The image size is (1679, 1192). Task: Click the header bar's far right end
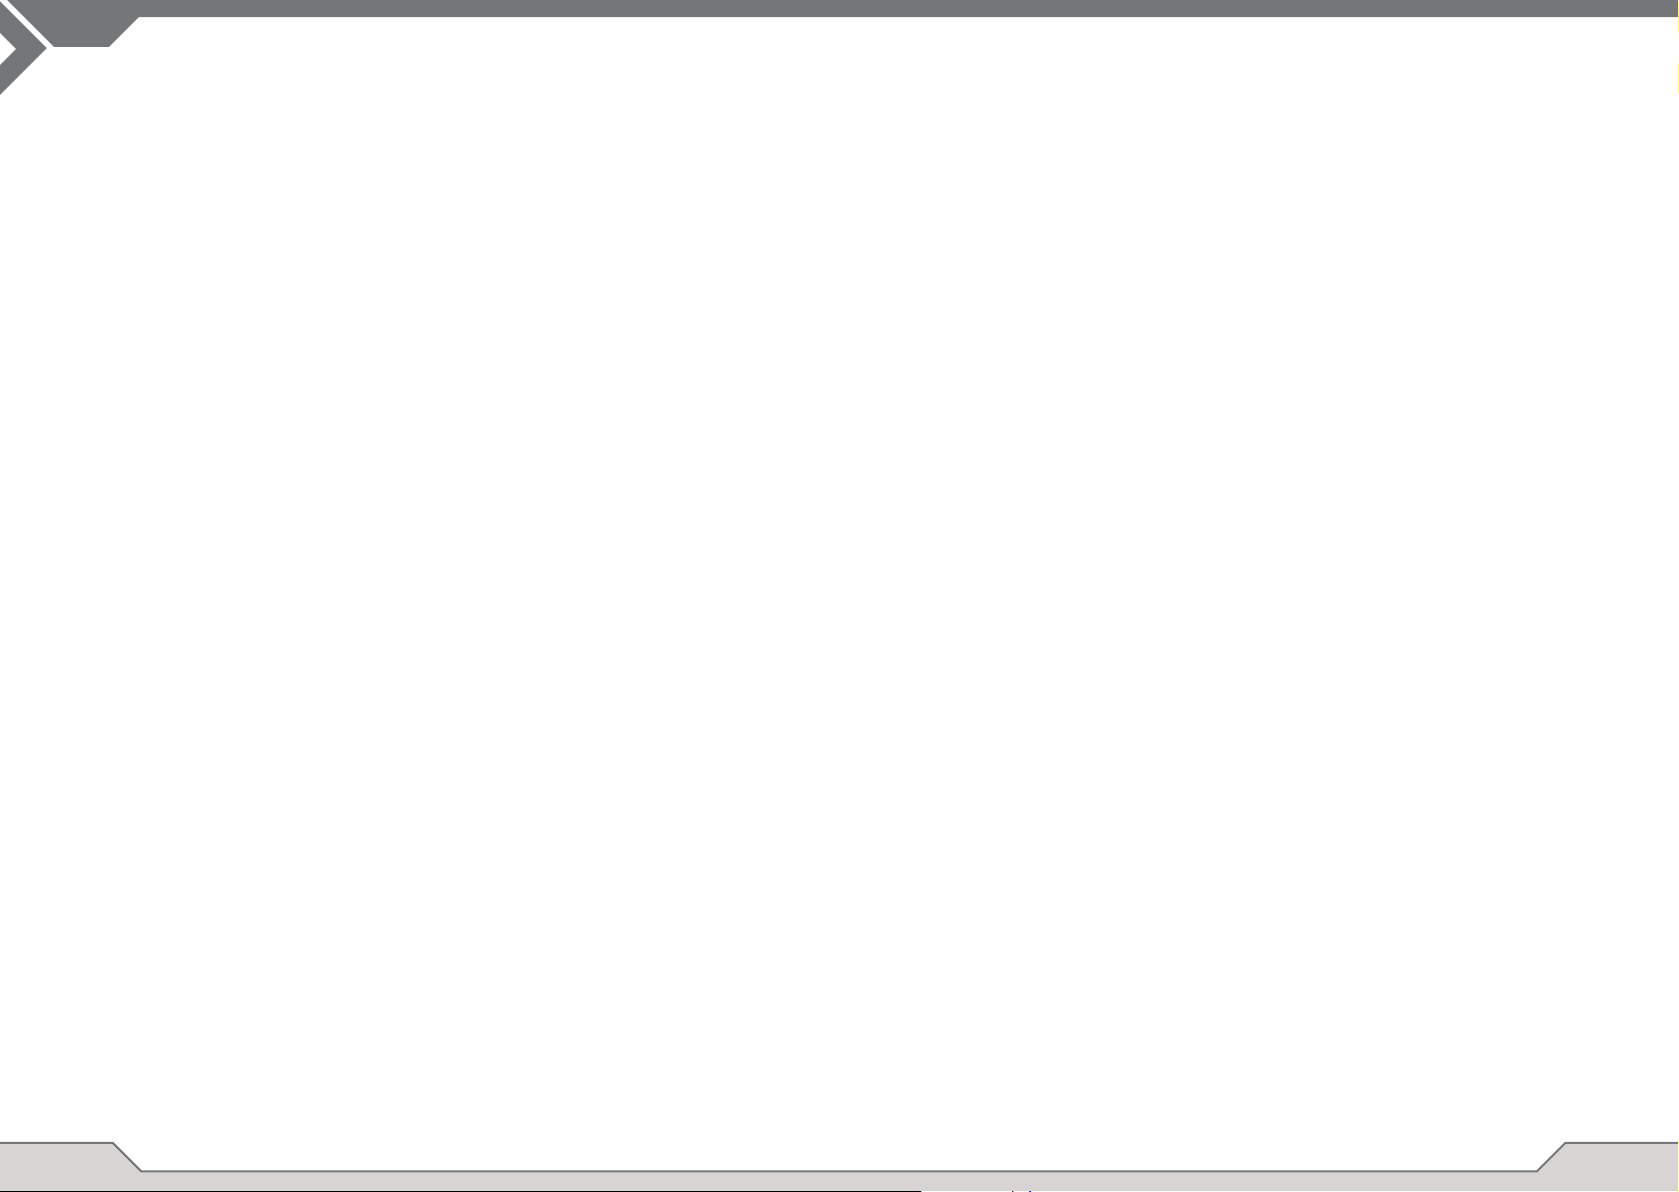point(1660,8)
